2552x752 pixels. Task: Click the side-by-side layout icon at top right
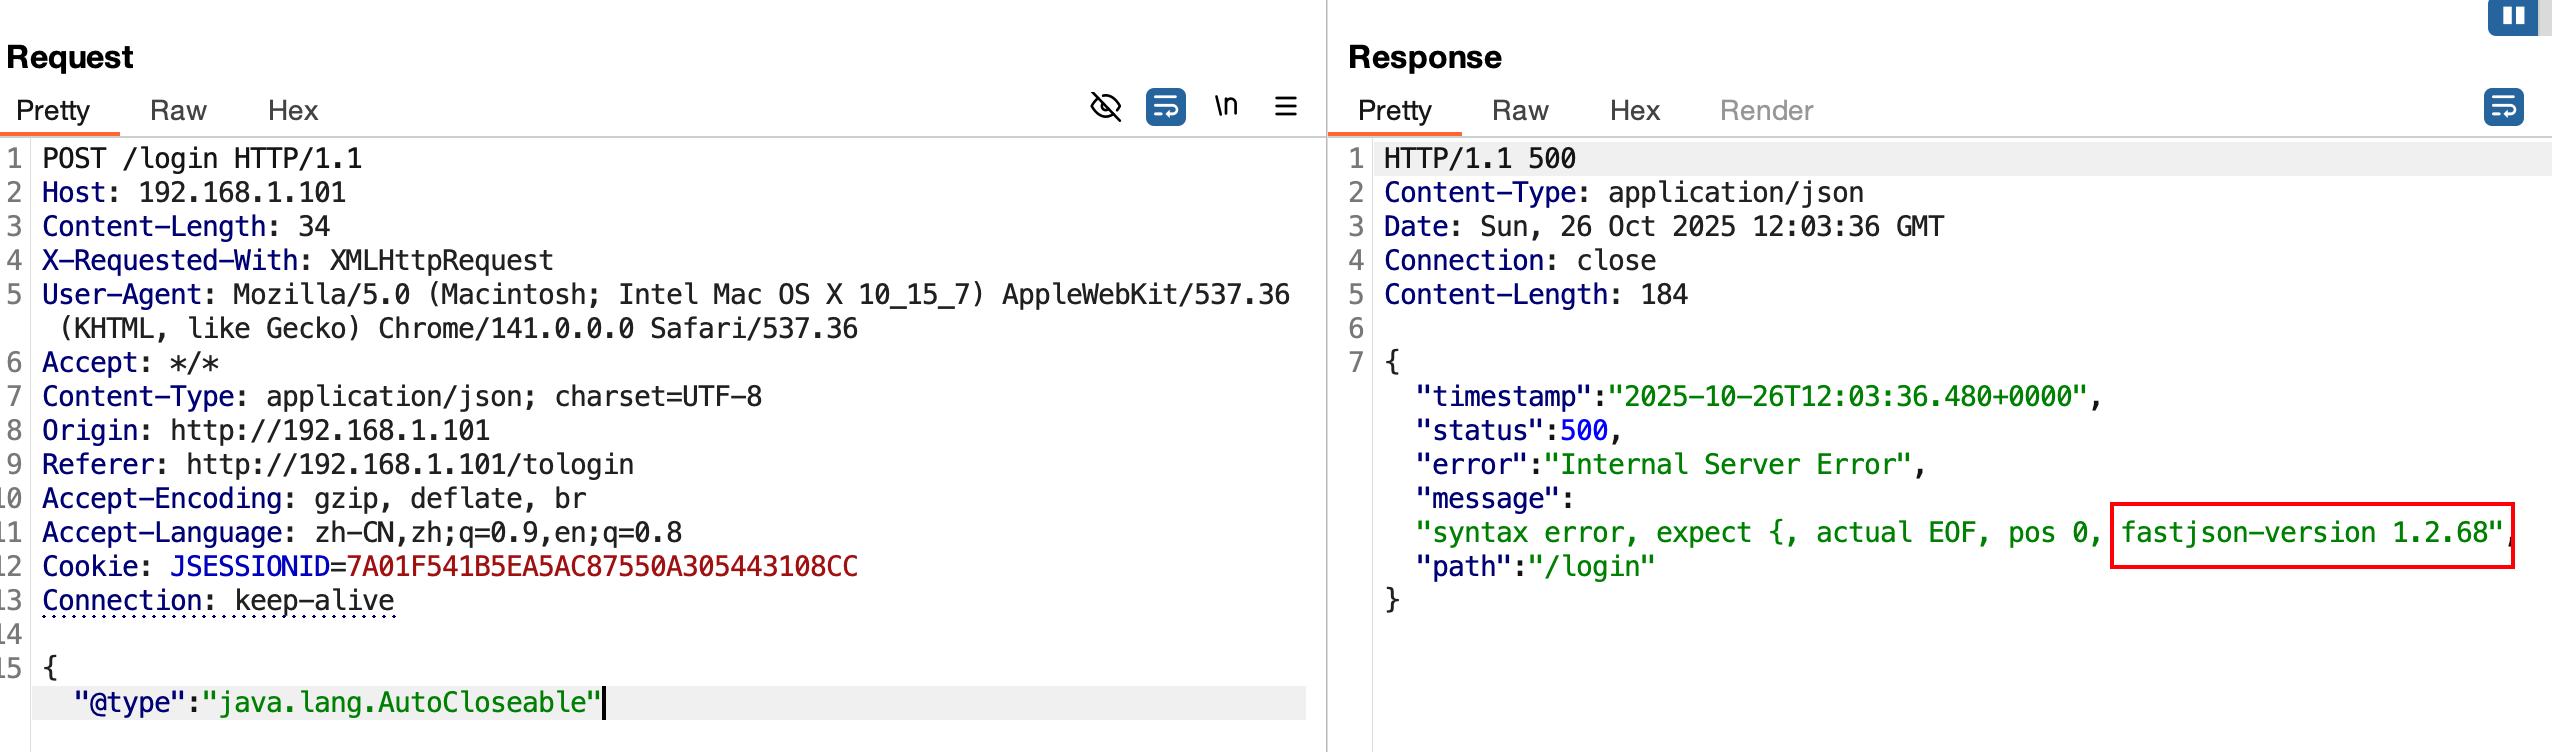2513,16
